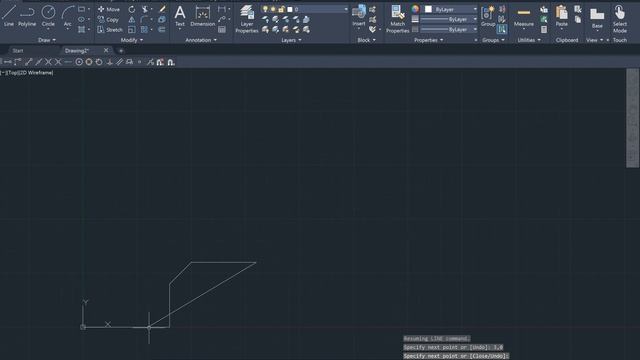The image size is (640, 360).
Task: Close the Drawing2 tab
Action: point(106,50)
